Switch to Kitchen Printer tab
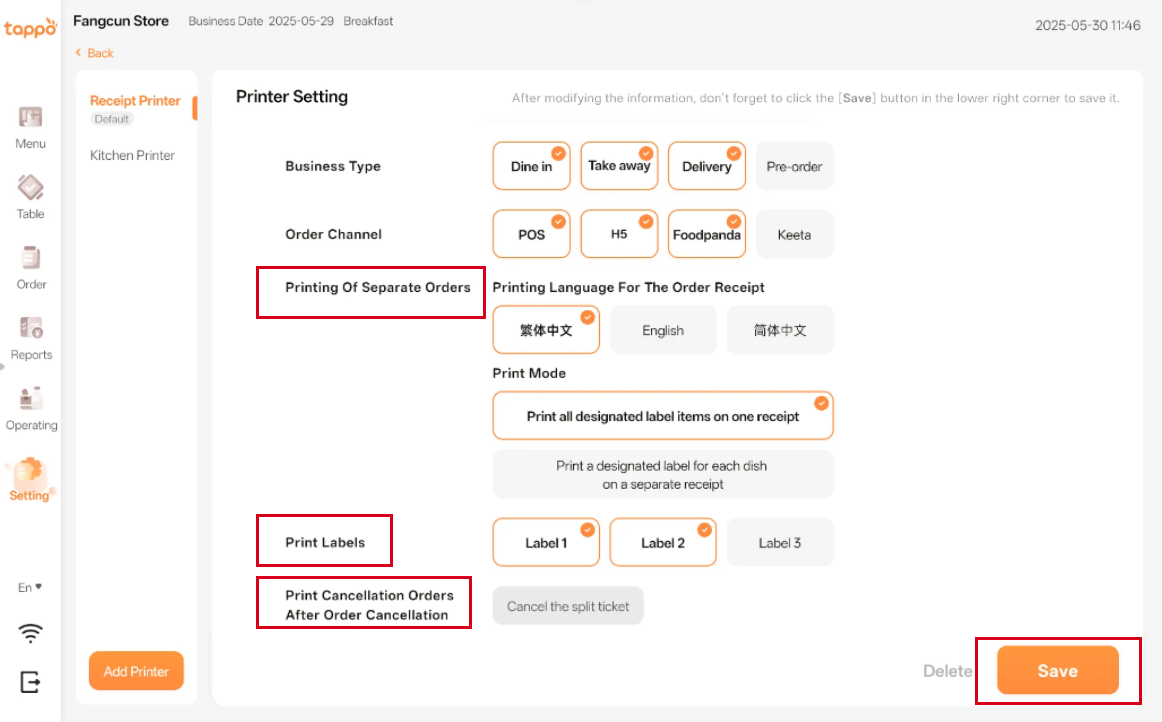This screenshot has height=722, width=1162. click(x=132, y=155)
